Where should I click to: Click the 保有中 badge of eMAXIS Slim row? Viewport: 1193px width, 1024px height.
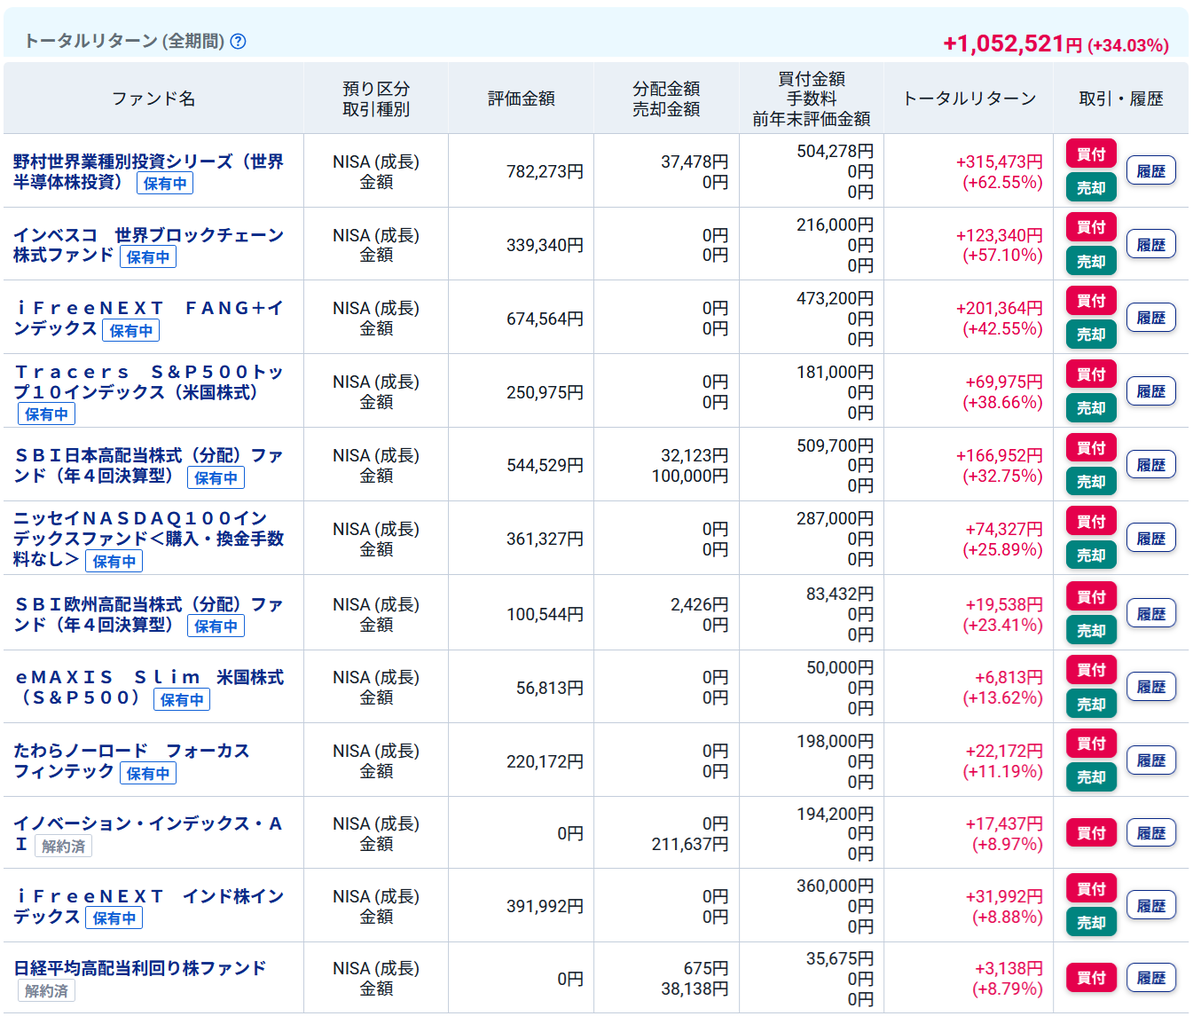(x=182, y=700)
